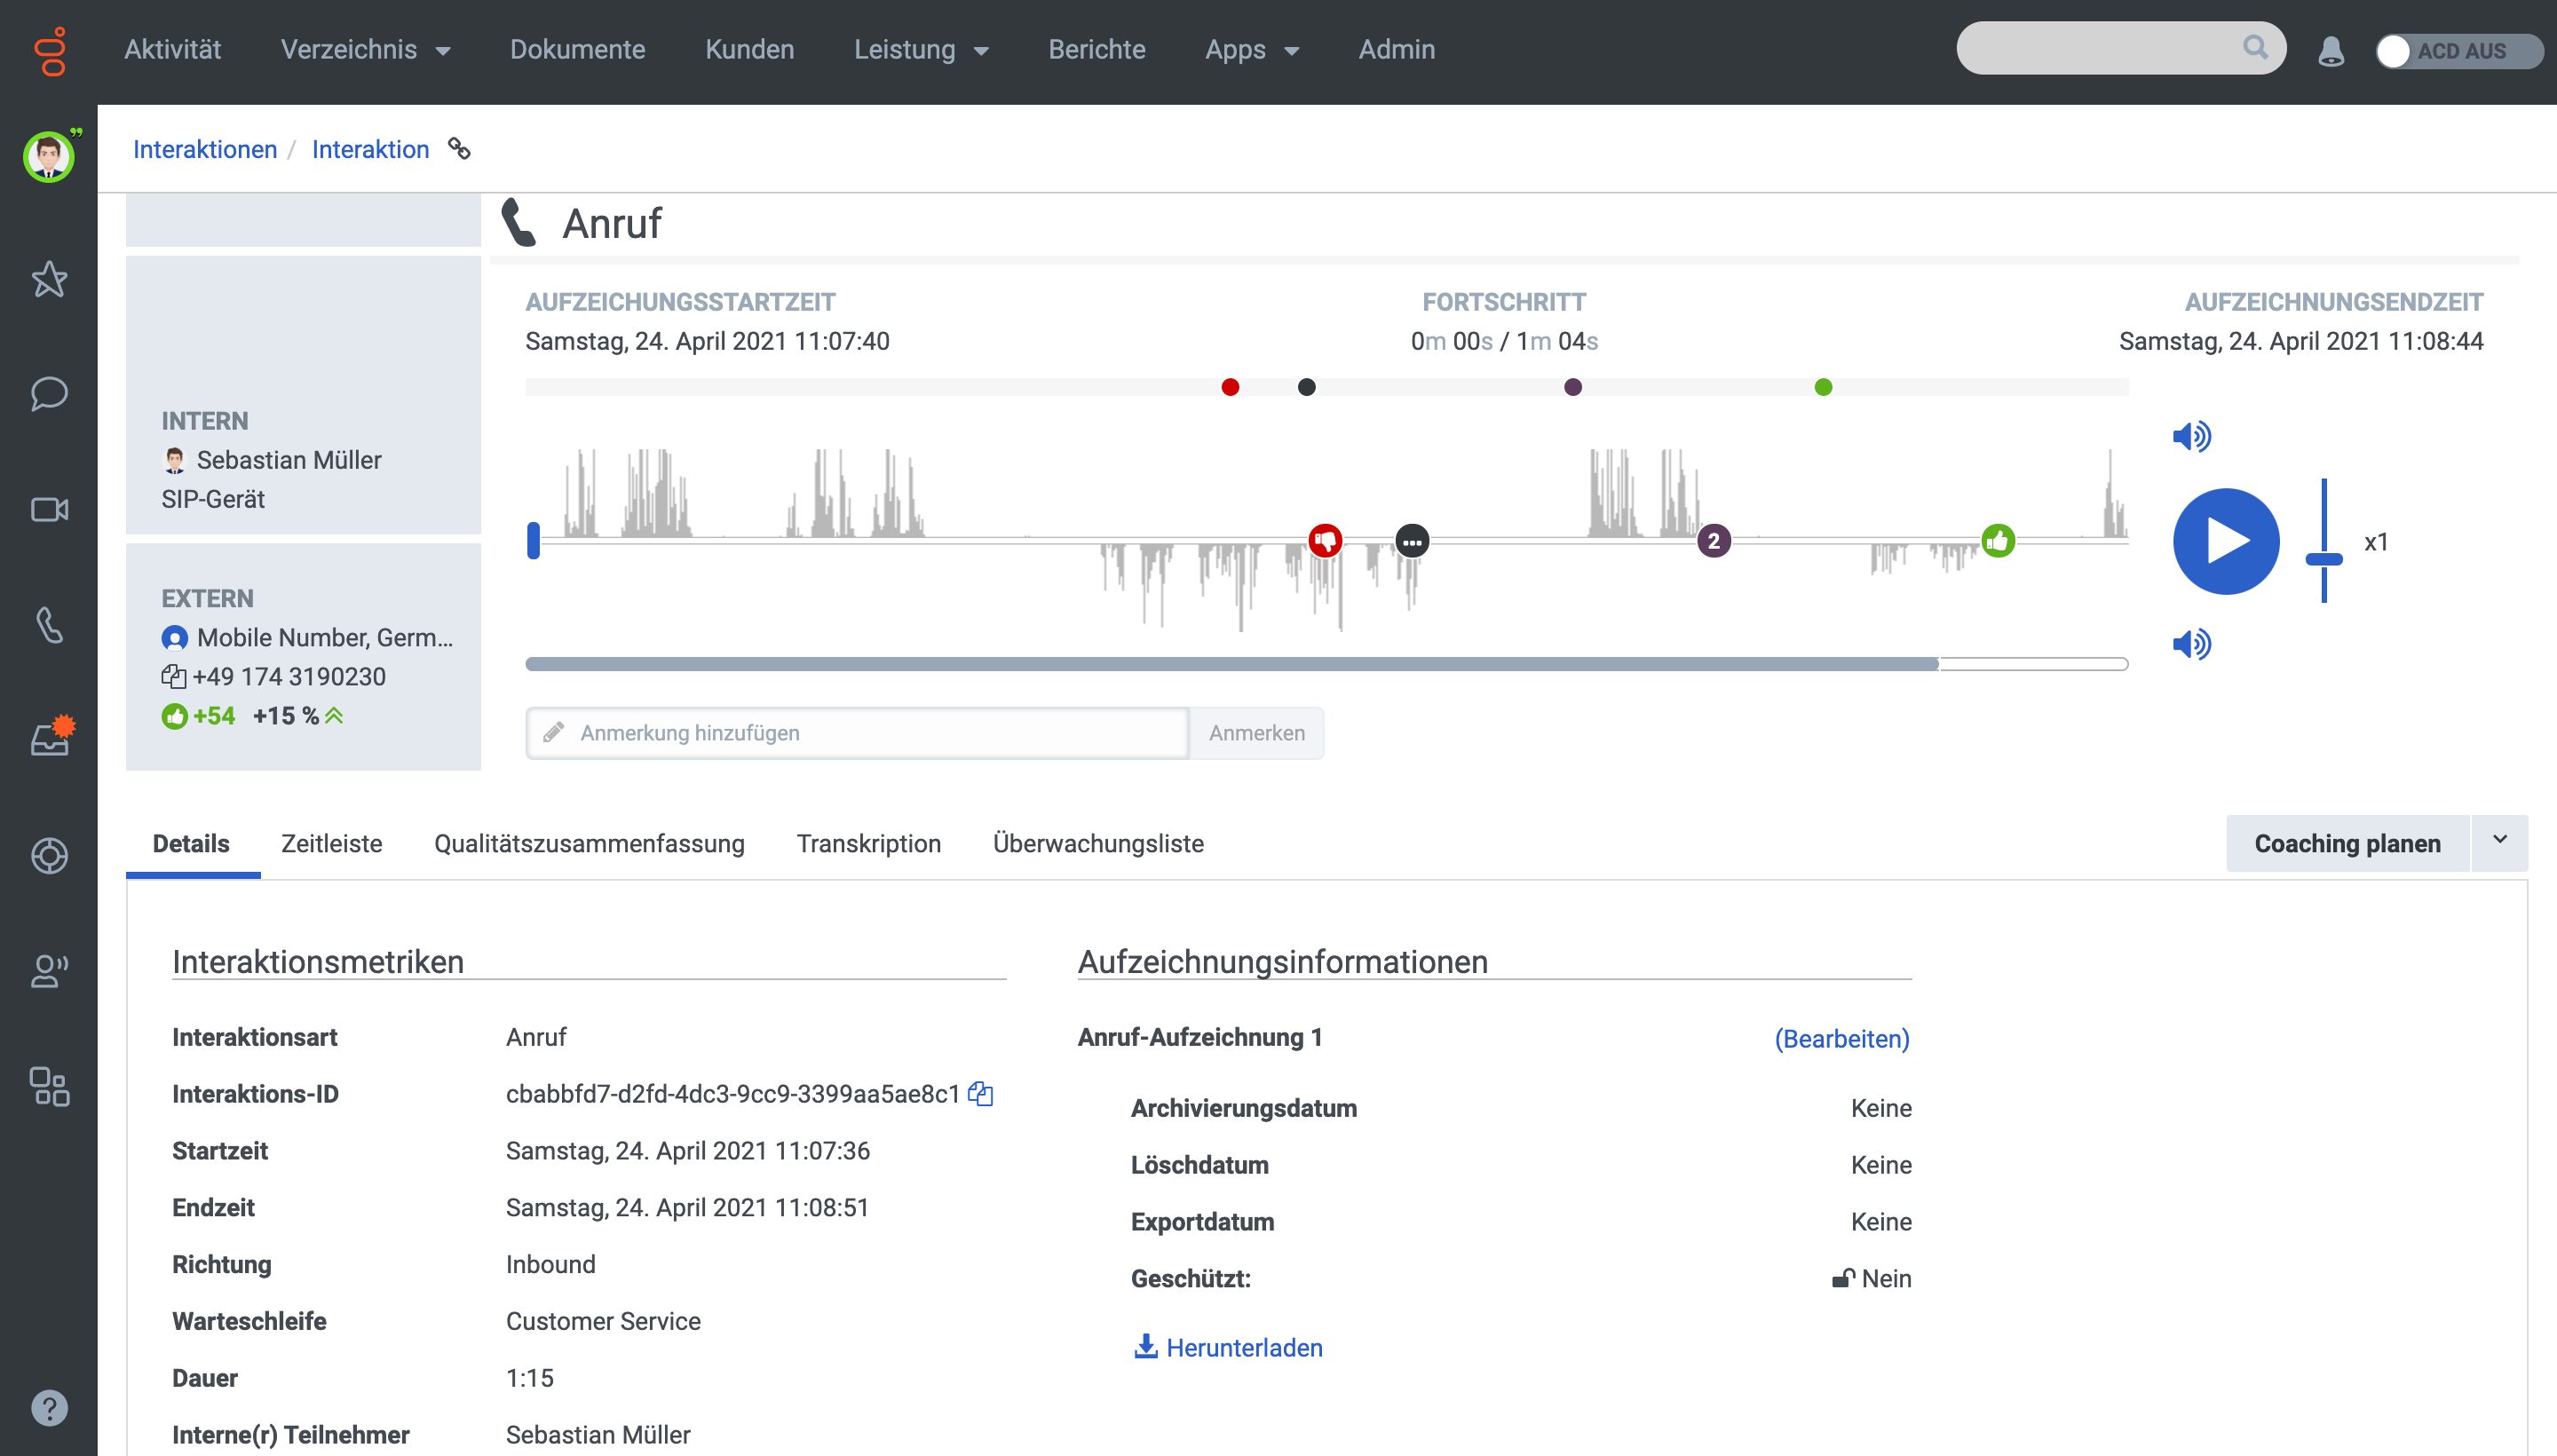Click the red thumbs-down timeline marker

1325,541
